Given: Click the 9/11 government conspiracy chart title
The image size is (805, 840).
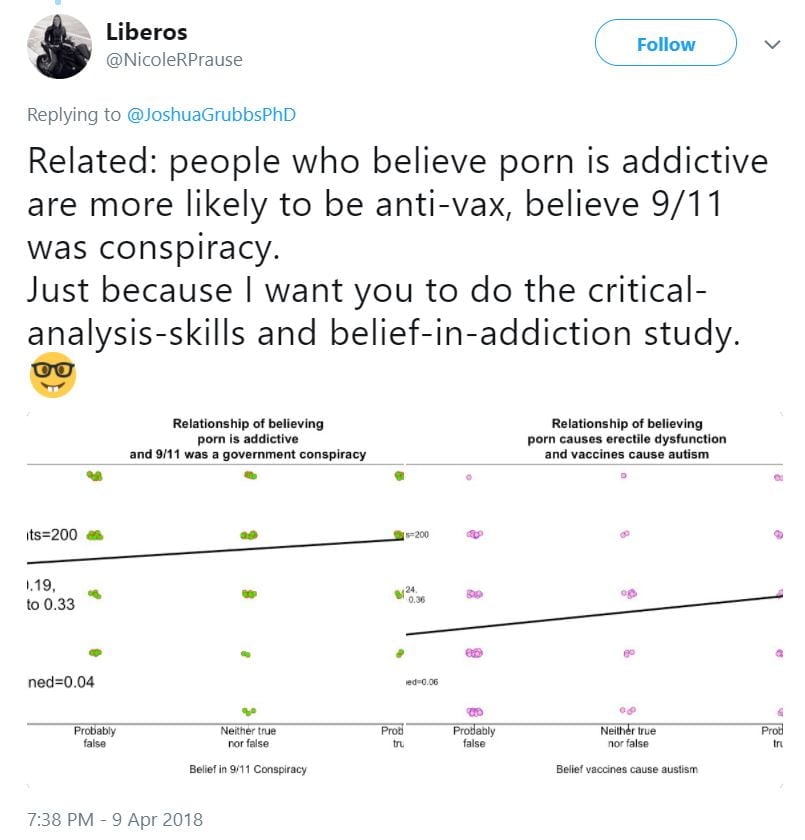Looking at the screenshot, I should coord(248,439).
